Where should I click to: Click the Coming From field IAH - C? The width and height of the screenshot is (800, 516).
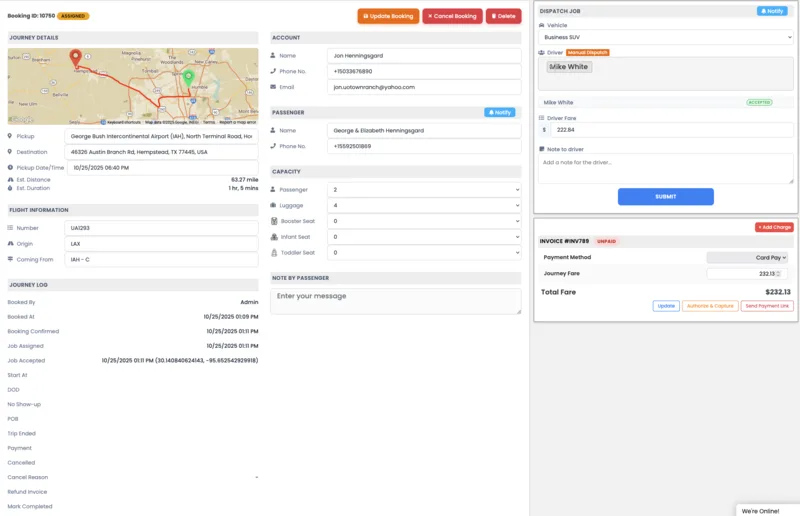tap(161, 260)
